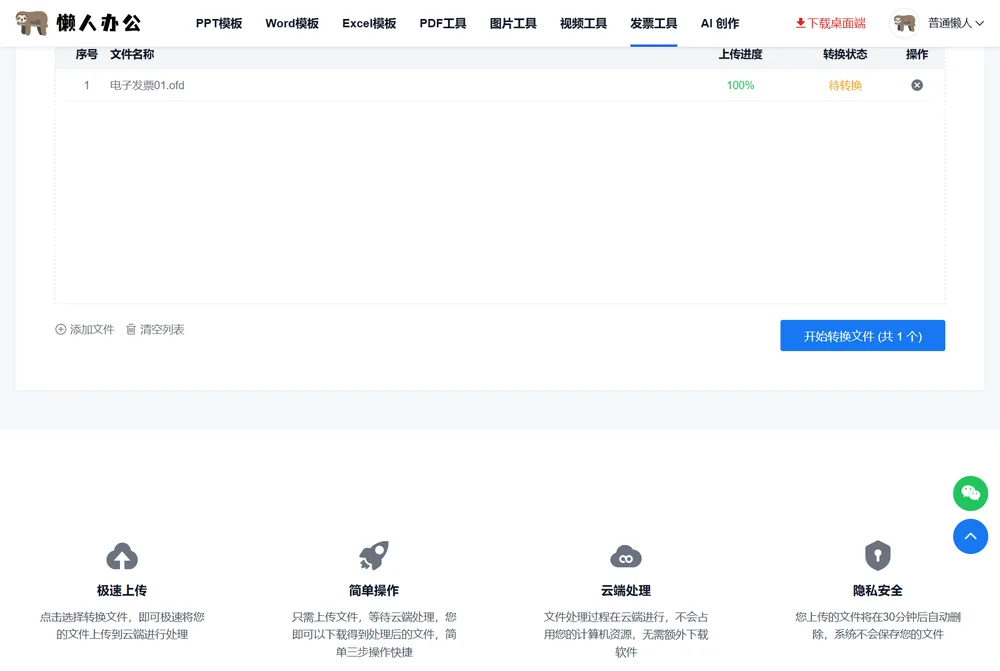The image size is (1000, 671).
Task: Click the 操作 column header
Action: (x=917, y=54)
